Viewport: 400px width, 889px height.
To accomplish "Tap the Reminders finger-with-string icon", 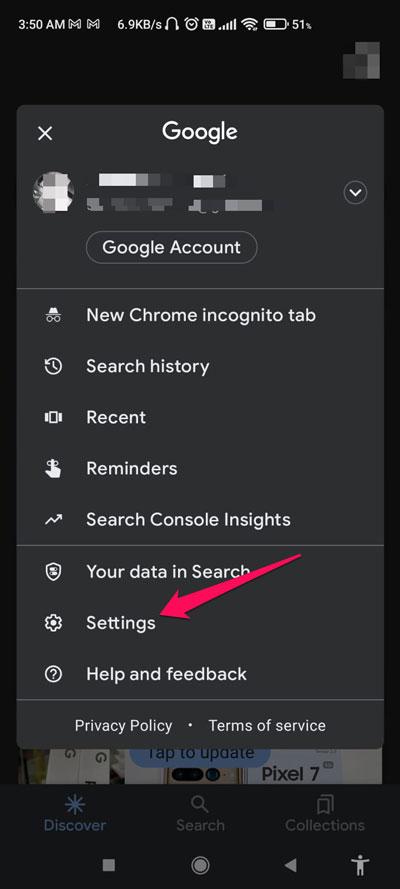I will point(53,469).
